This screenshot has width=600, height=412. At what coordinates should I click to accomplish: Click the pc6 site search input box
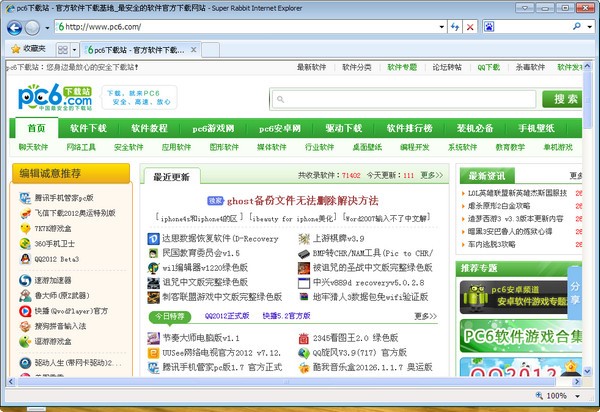pos(403,99)
